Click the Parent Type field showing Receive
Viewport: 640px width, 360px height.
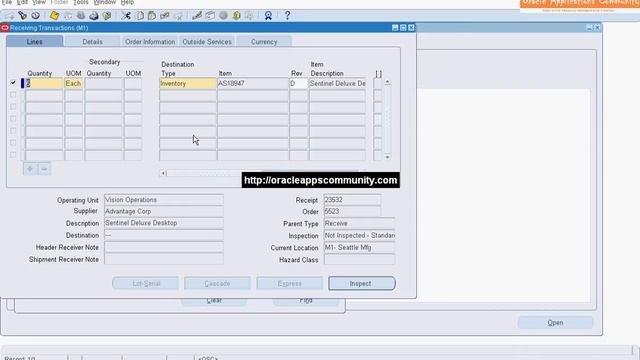click(359, 223)
